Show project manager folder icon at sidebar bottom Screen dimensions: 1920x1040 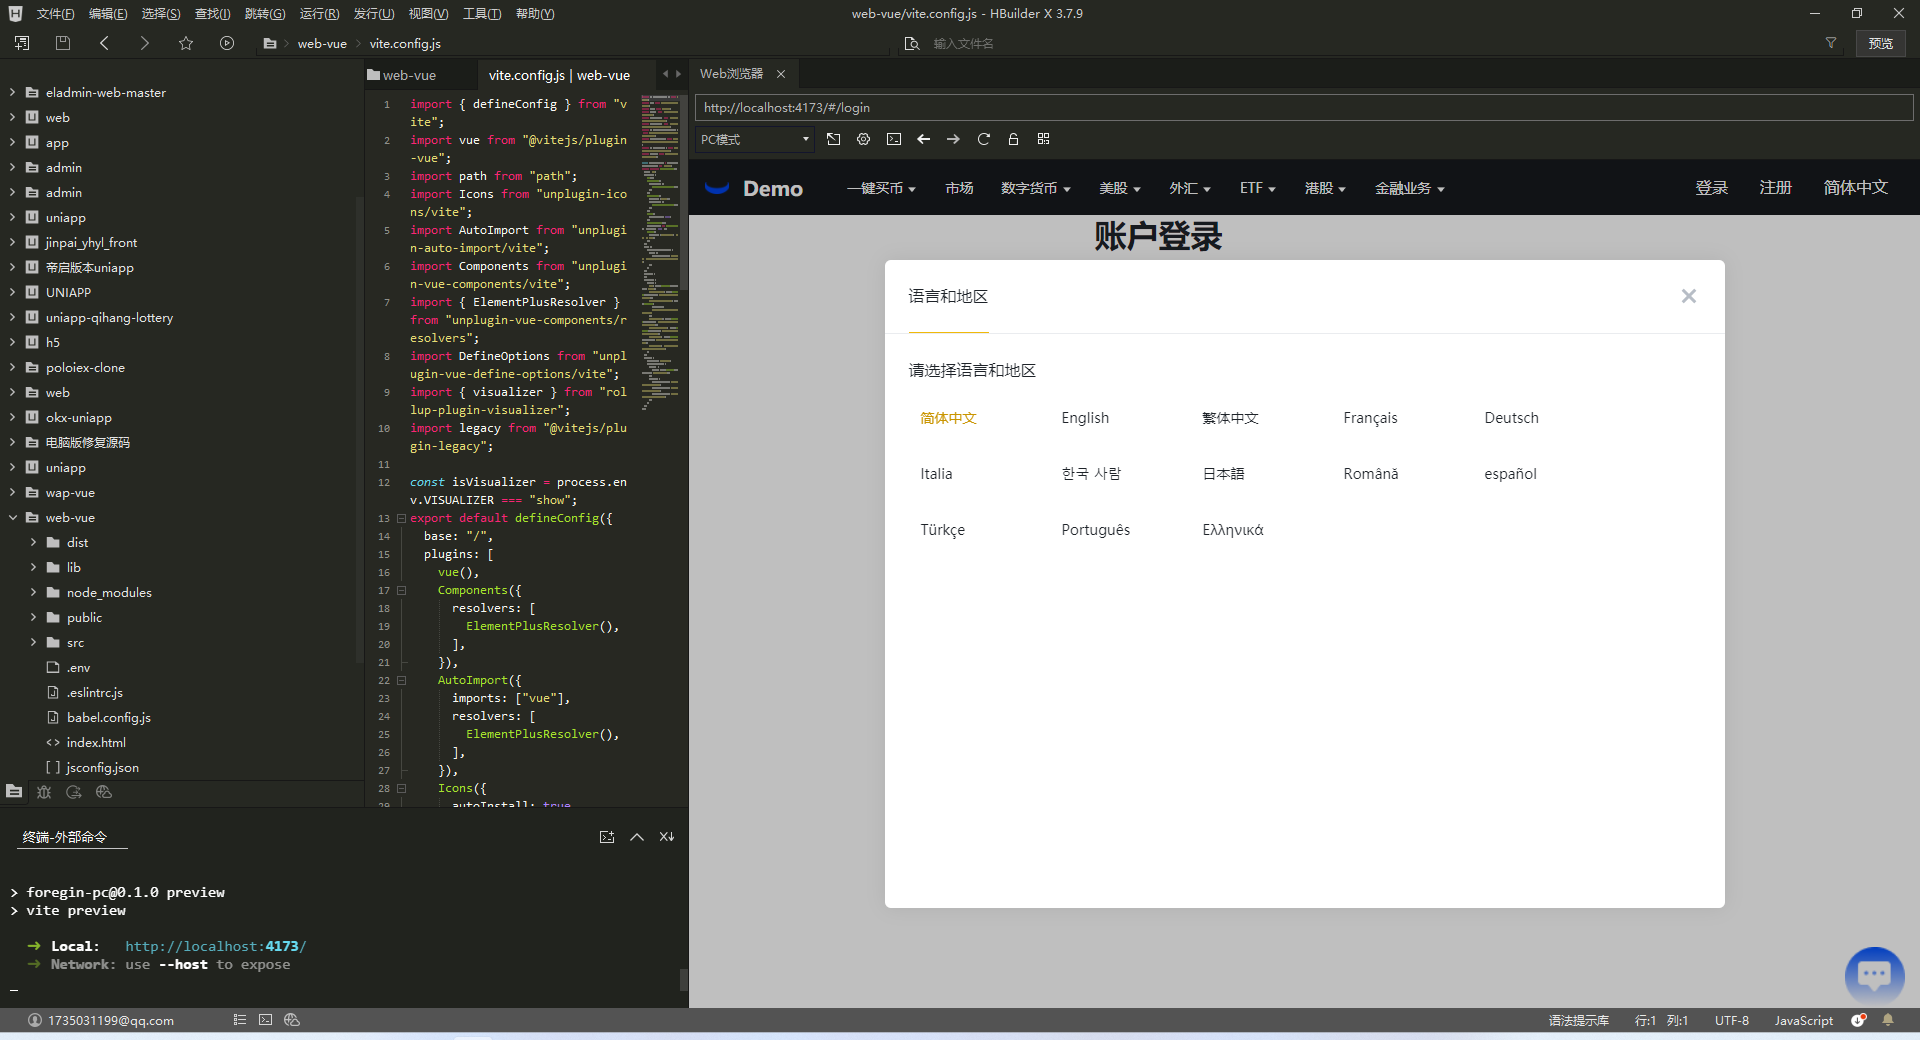14,792
